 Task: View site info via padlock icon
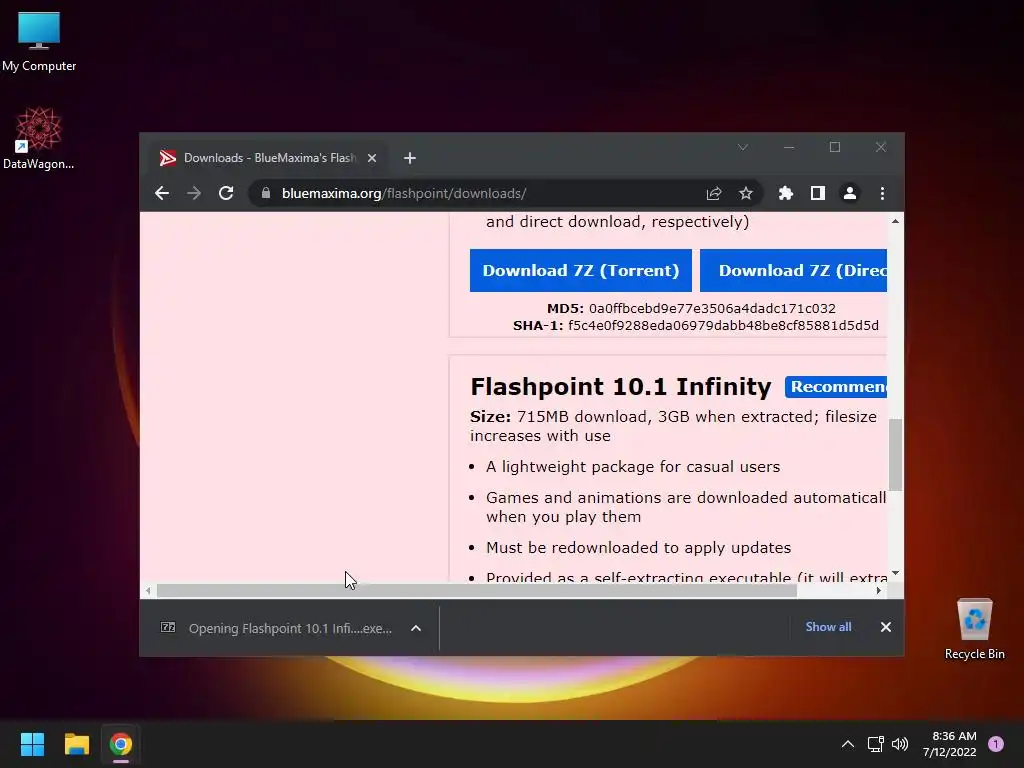coord(265,193)
